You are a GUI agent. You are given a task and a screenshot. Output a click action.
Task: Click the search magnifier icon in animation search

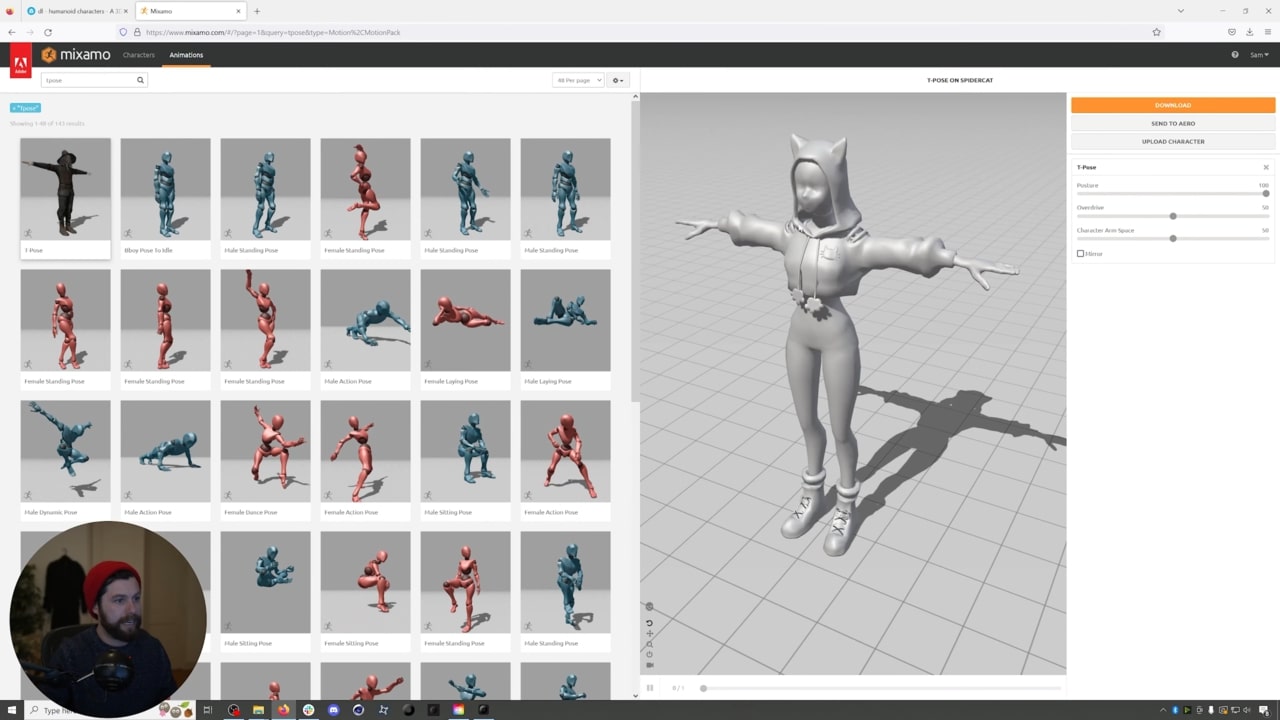coord(140,80)
